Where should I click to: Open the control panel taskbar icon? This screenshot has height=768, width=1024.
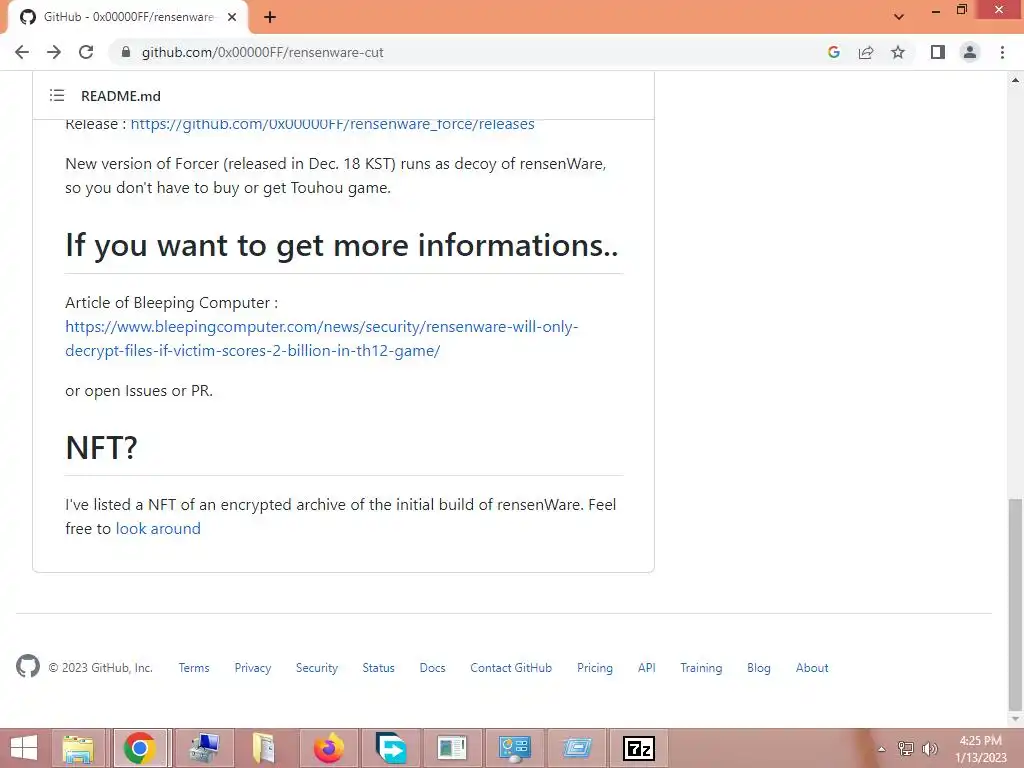click(515, 748)
